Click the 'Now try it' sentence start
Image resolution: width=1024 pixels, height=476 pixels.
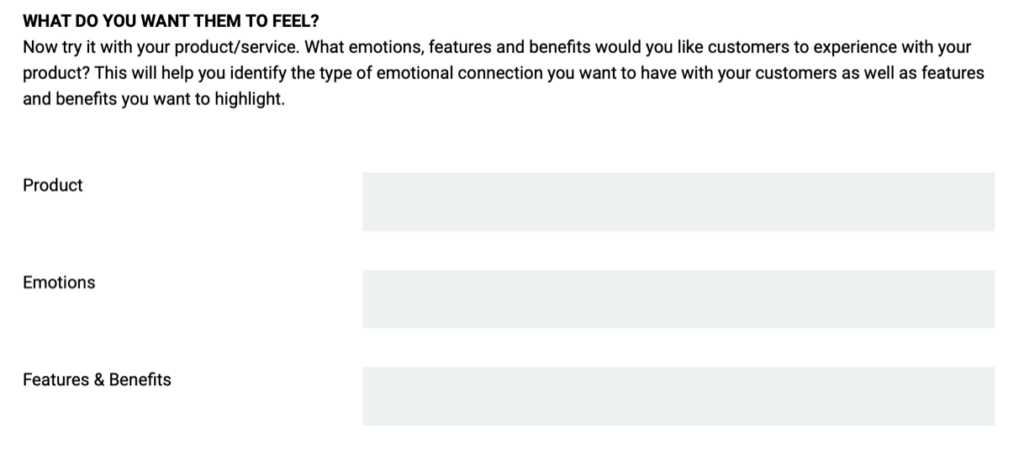[x=58, y=48]
